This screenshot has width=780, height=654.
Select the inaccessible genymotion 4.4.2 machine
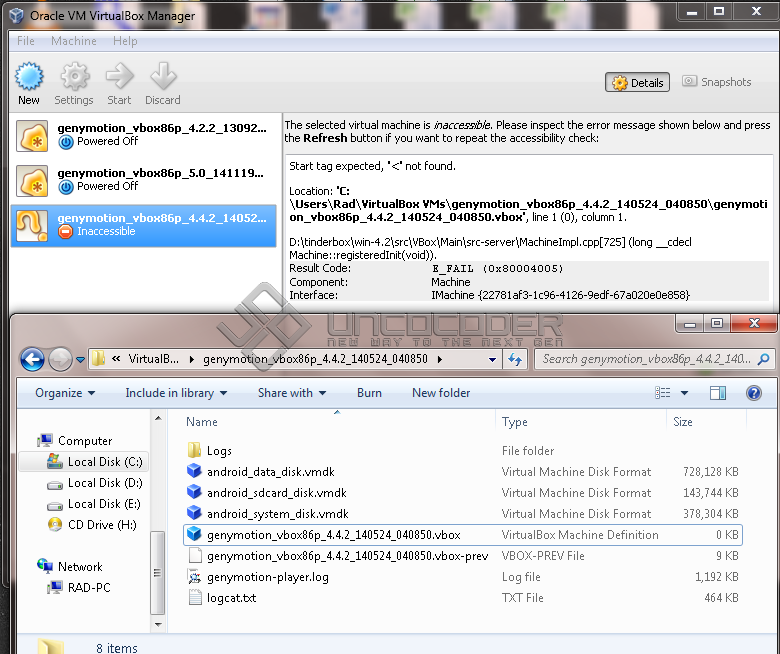pyautogui.click(x=143, y=225)
